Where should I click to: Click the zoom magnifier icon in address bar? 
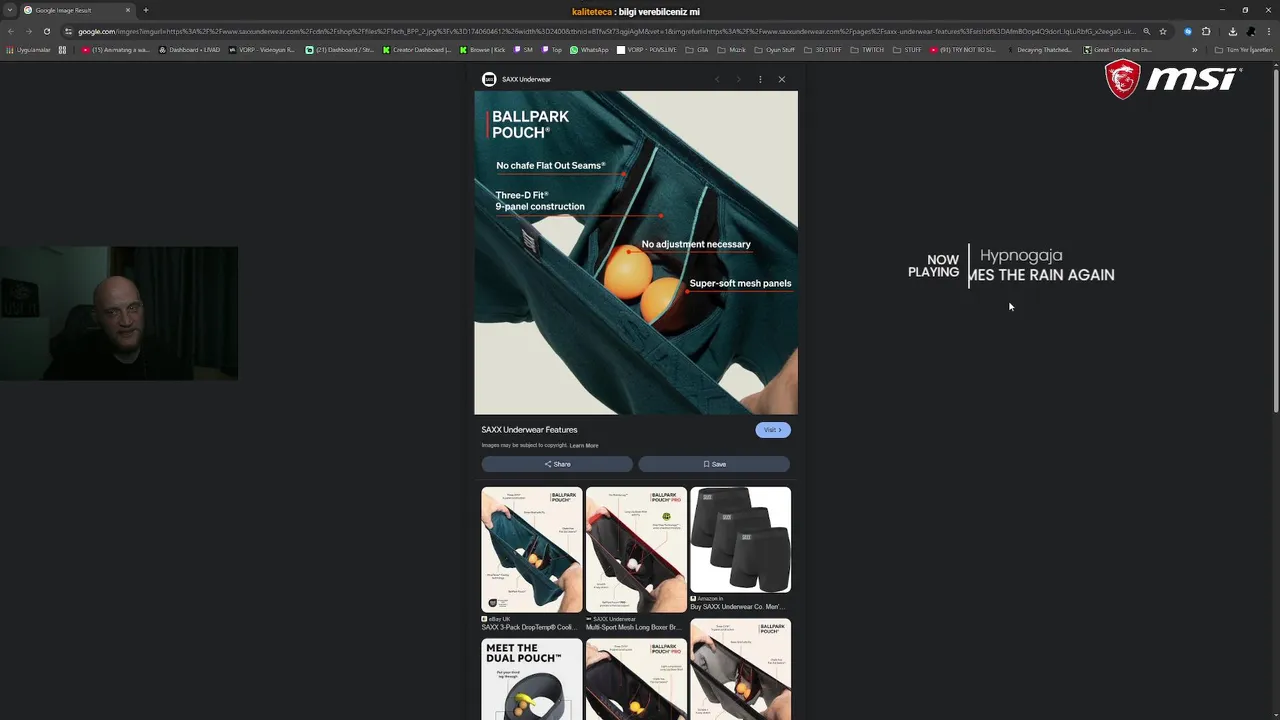coord(1147,31)
